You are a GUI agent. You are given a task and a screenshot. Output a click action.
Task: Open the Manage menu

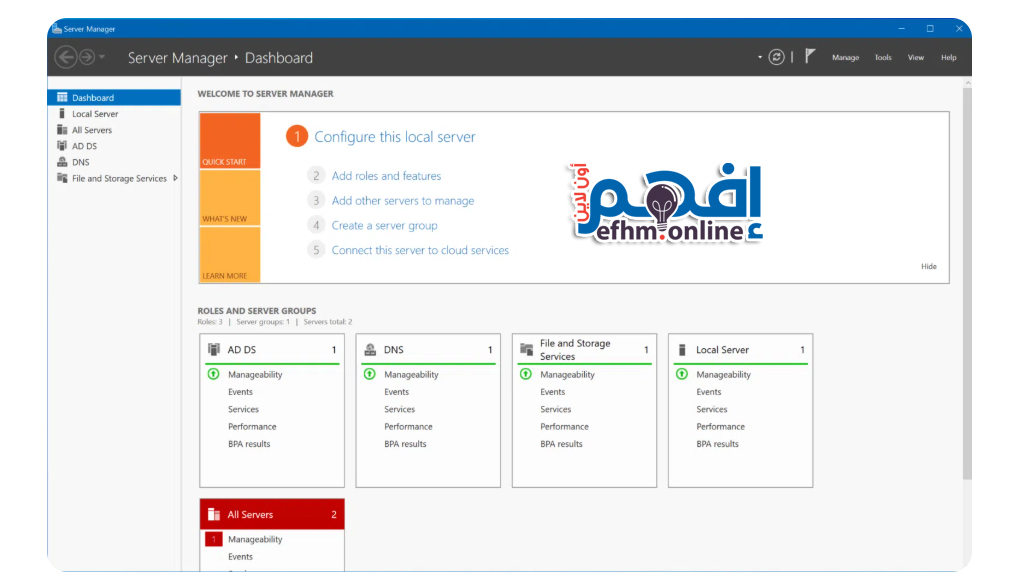click(x=845, y=58)
